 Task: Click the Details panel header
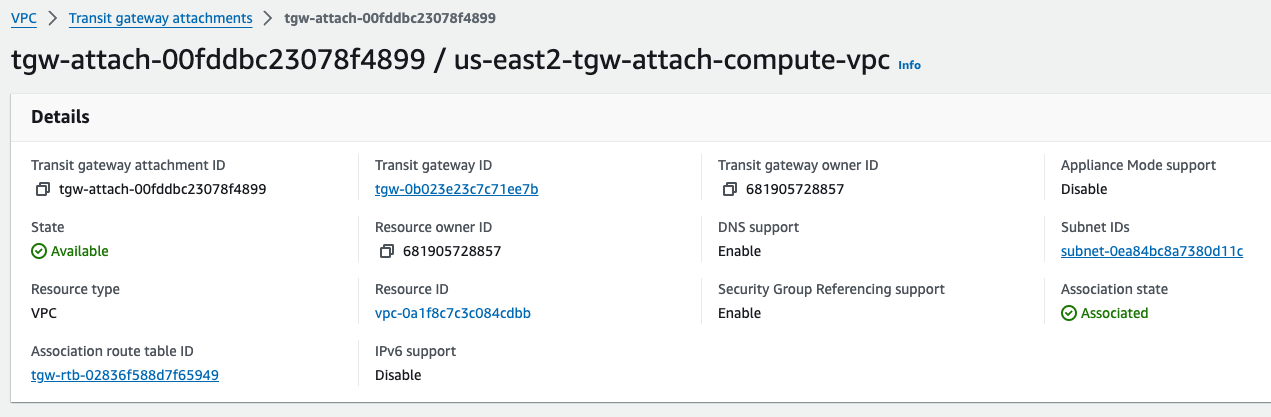pyautogui.click(x=640, y=117)
